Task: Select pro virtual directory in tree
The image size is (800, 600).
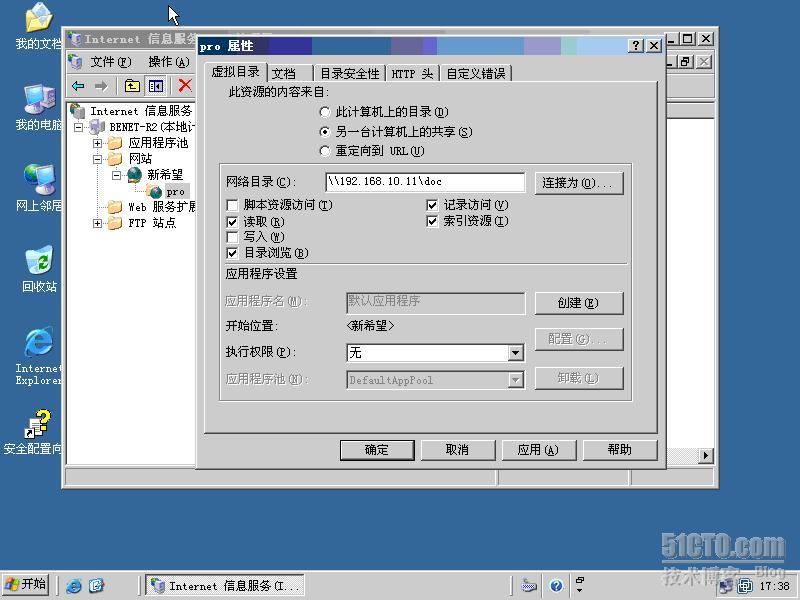Action: click(x=175, y=192)
